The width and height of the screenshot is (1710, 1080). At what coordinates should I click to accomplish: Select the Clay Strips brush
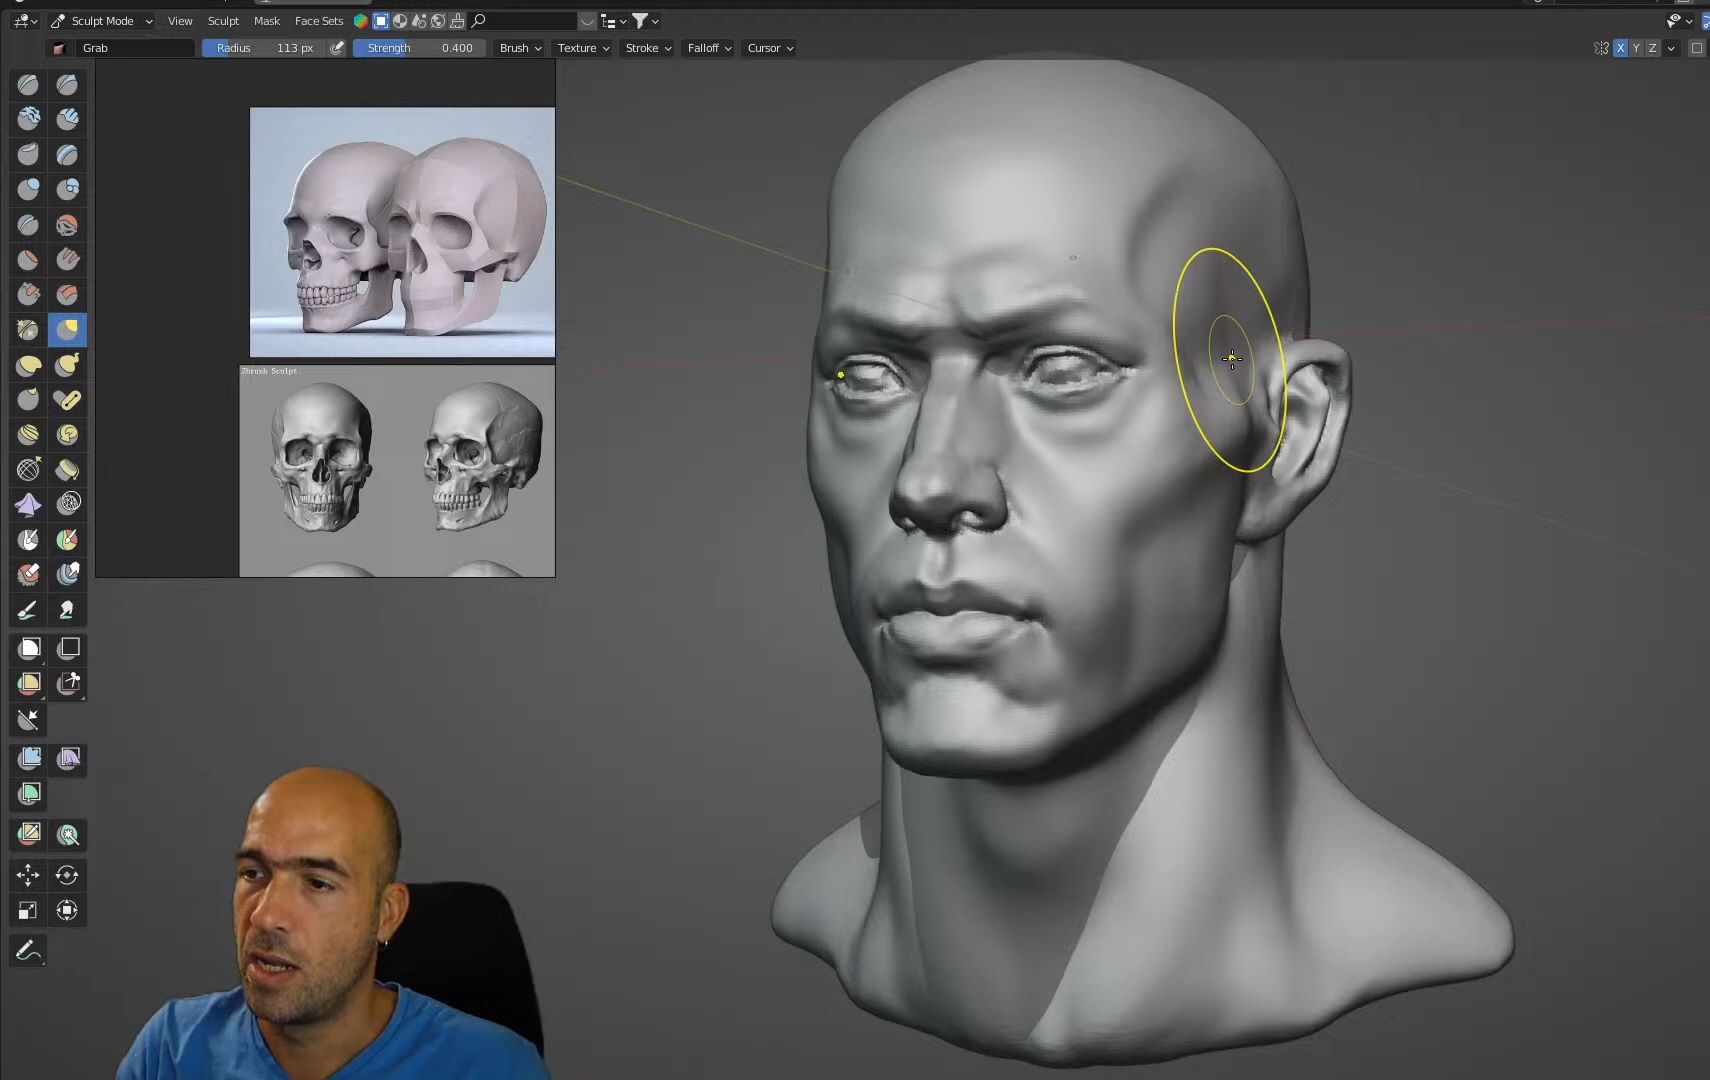click(67, 120)
